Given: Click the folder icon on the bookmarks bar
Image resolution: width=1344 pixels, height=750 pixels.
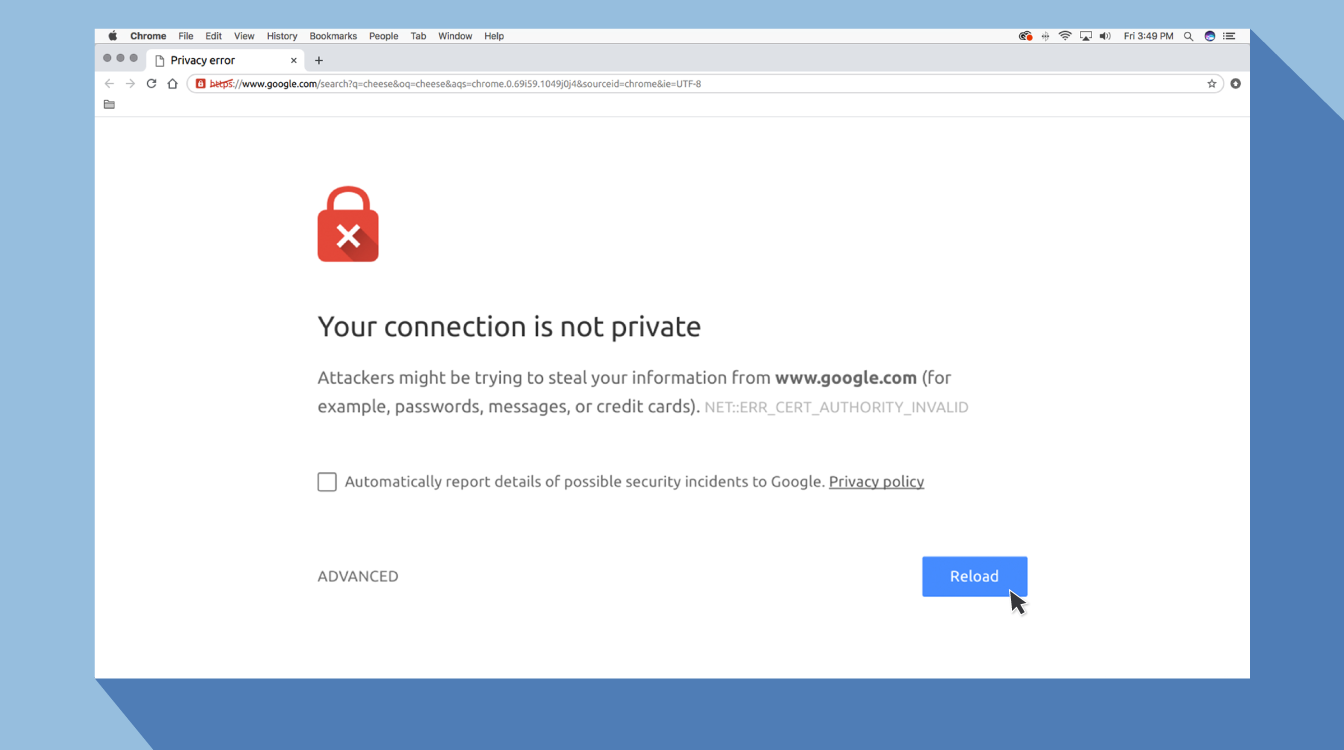Looking at the screenshot, I should click(x=109, y=104).
